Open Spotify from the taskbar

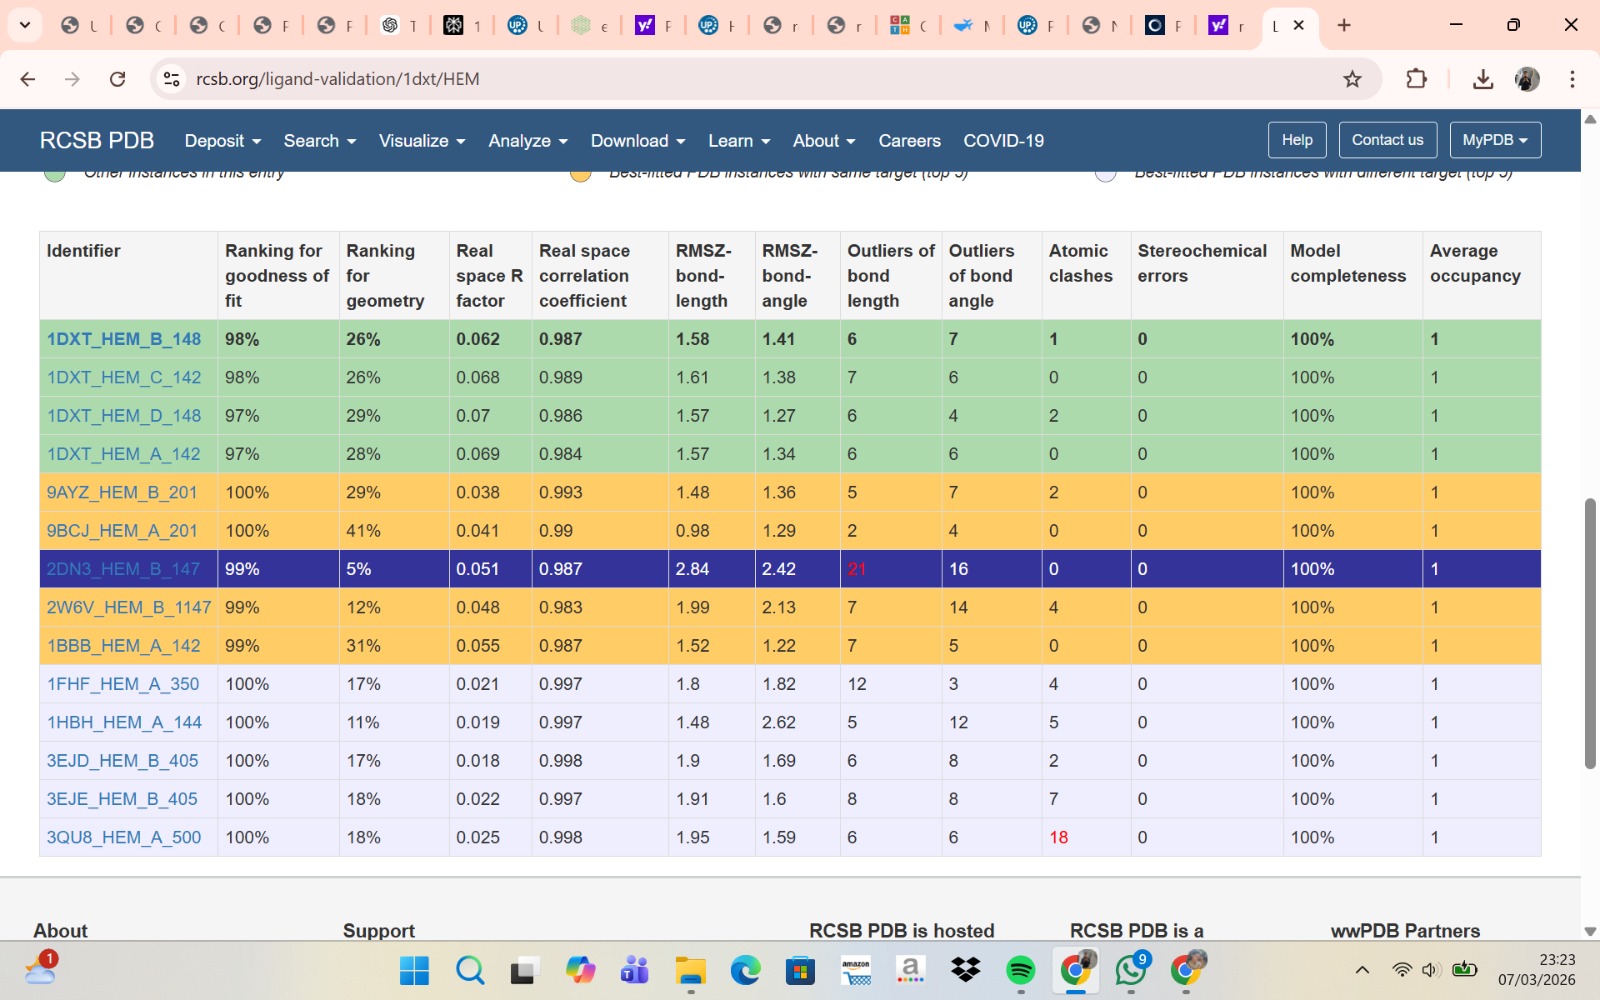1020,970
